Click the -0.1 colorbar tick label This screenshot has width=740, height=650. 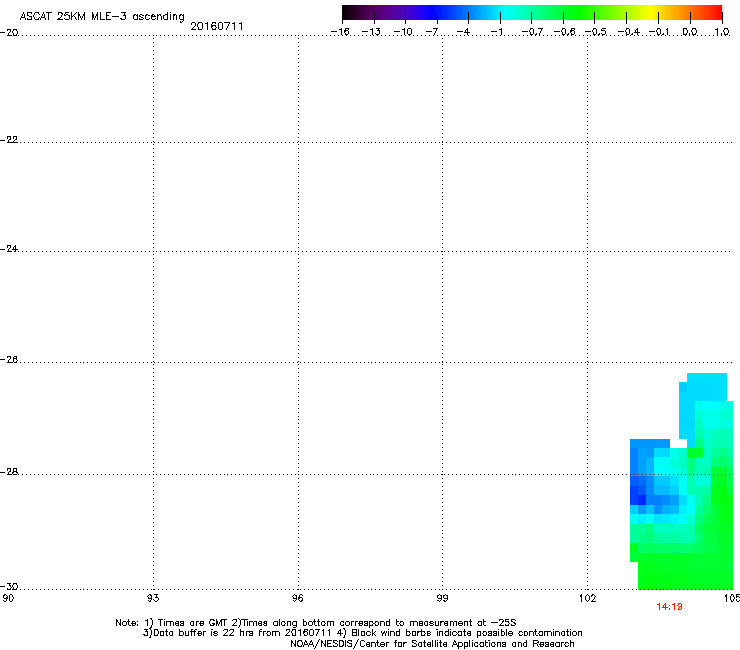659,32
